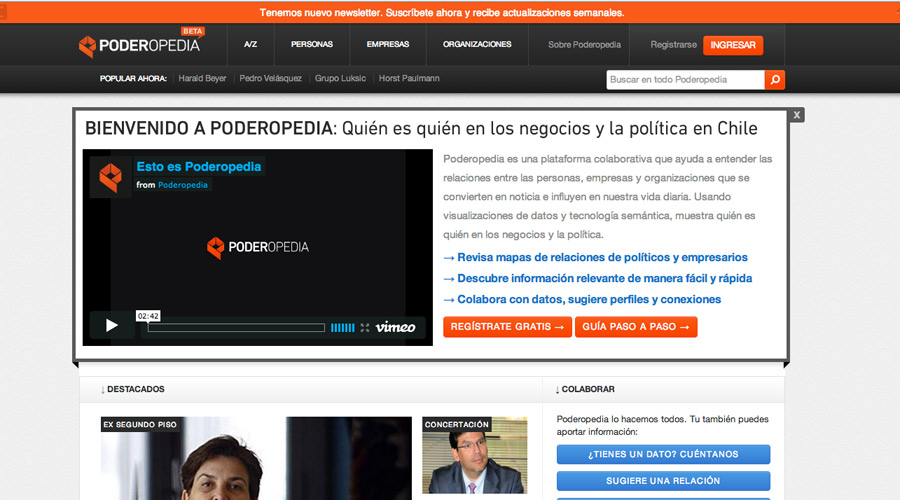This screenshot has height=500, width=900.
Task: Click the BETA badge on logo
Action: [x=193, y=31]
